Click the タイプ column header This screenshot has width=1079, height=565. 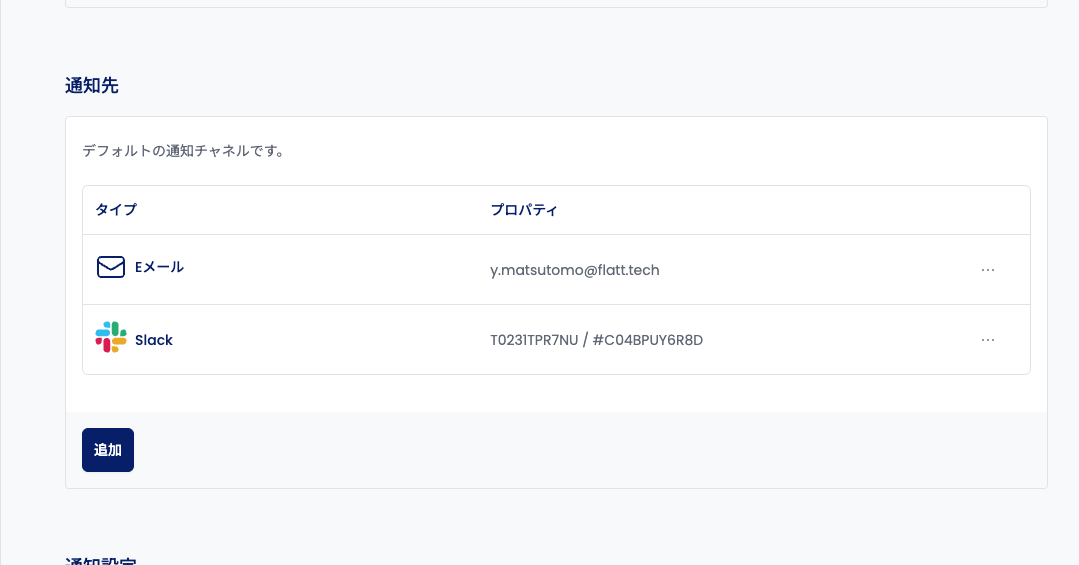[x=116, y=210]
